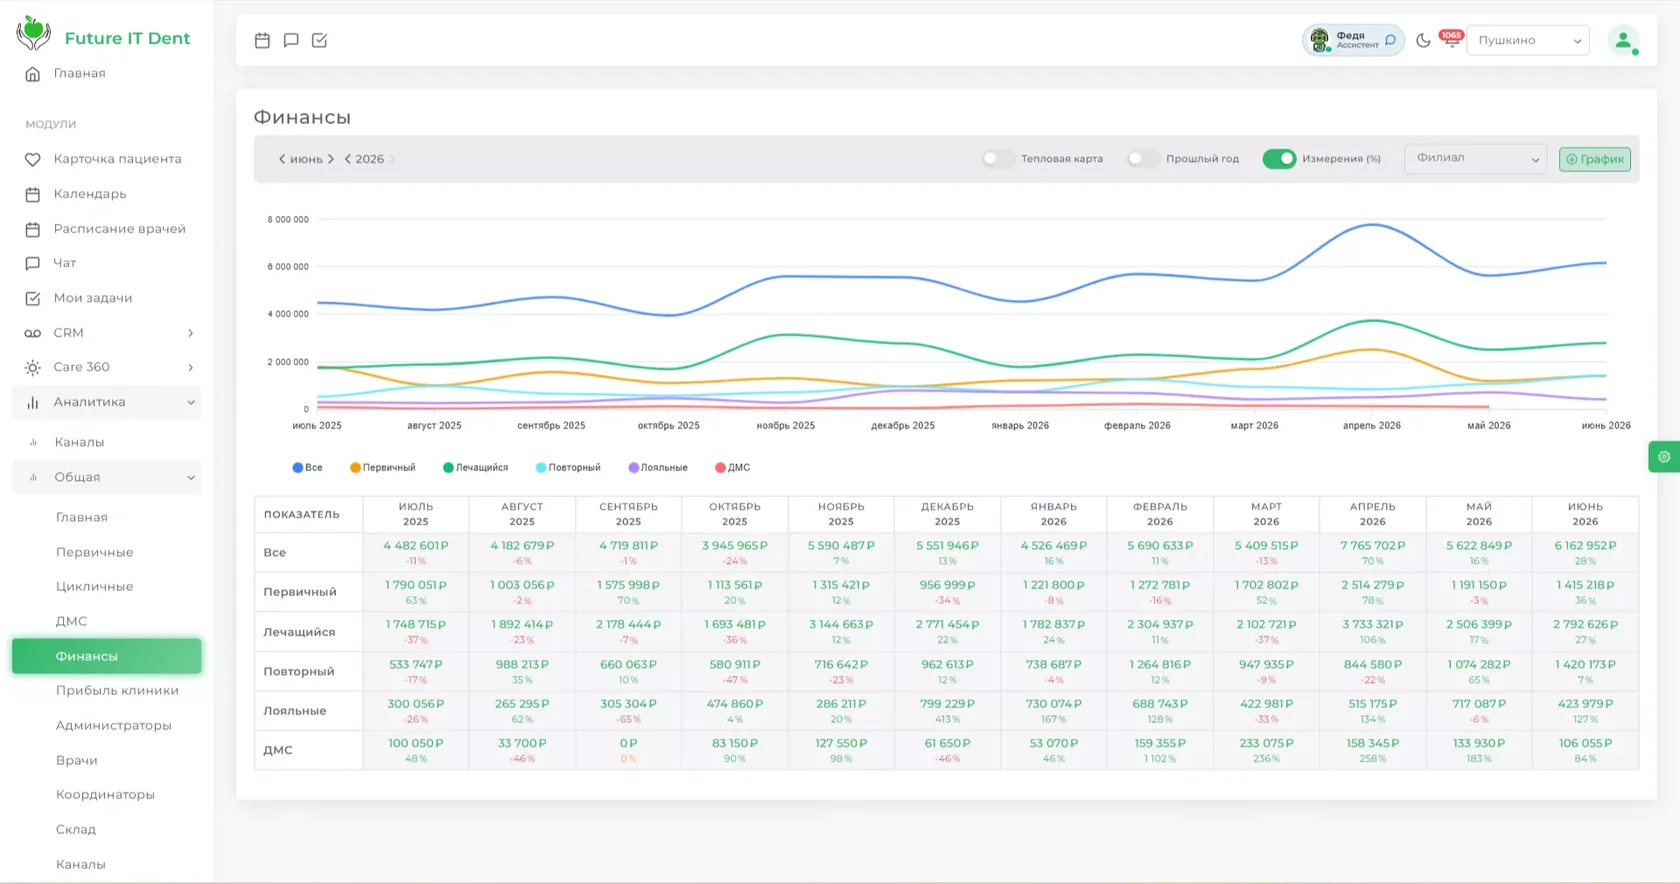This screenshot has height=884, width=1680.
Task: Switch to dark mode with moon icon
Action: pos(1423,41)
